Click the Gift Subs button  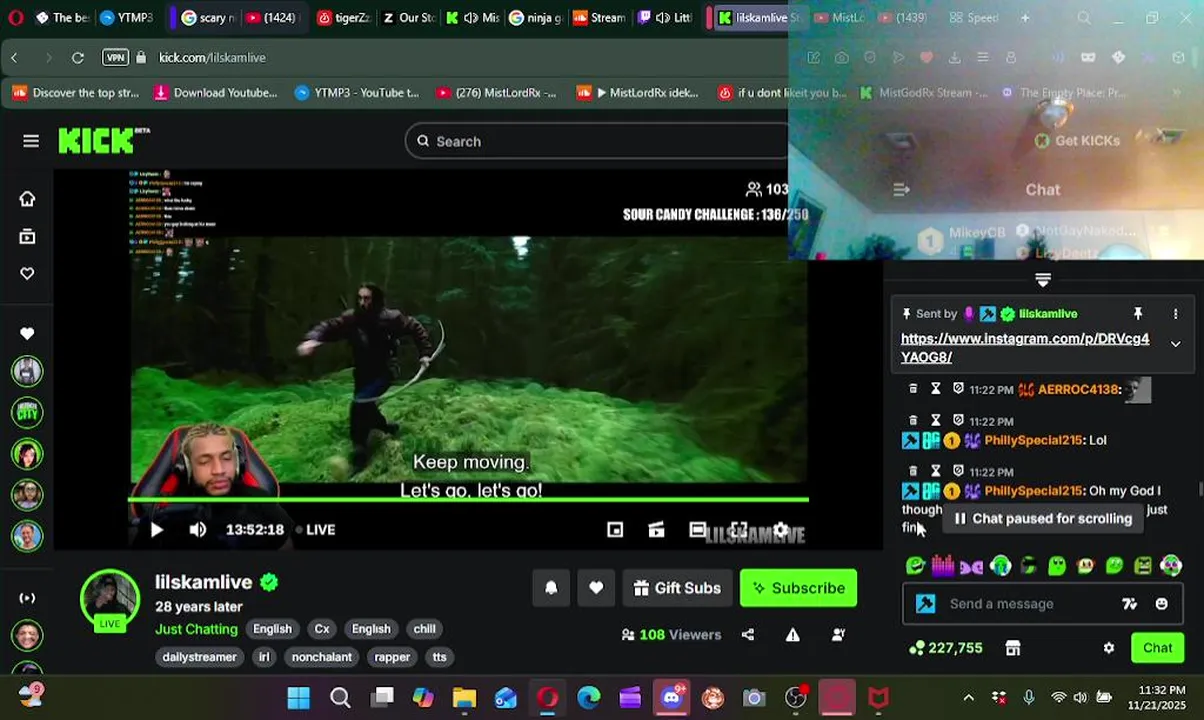coord(677,588)
